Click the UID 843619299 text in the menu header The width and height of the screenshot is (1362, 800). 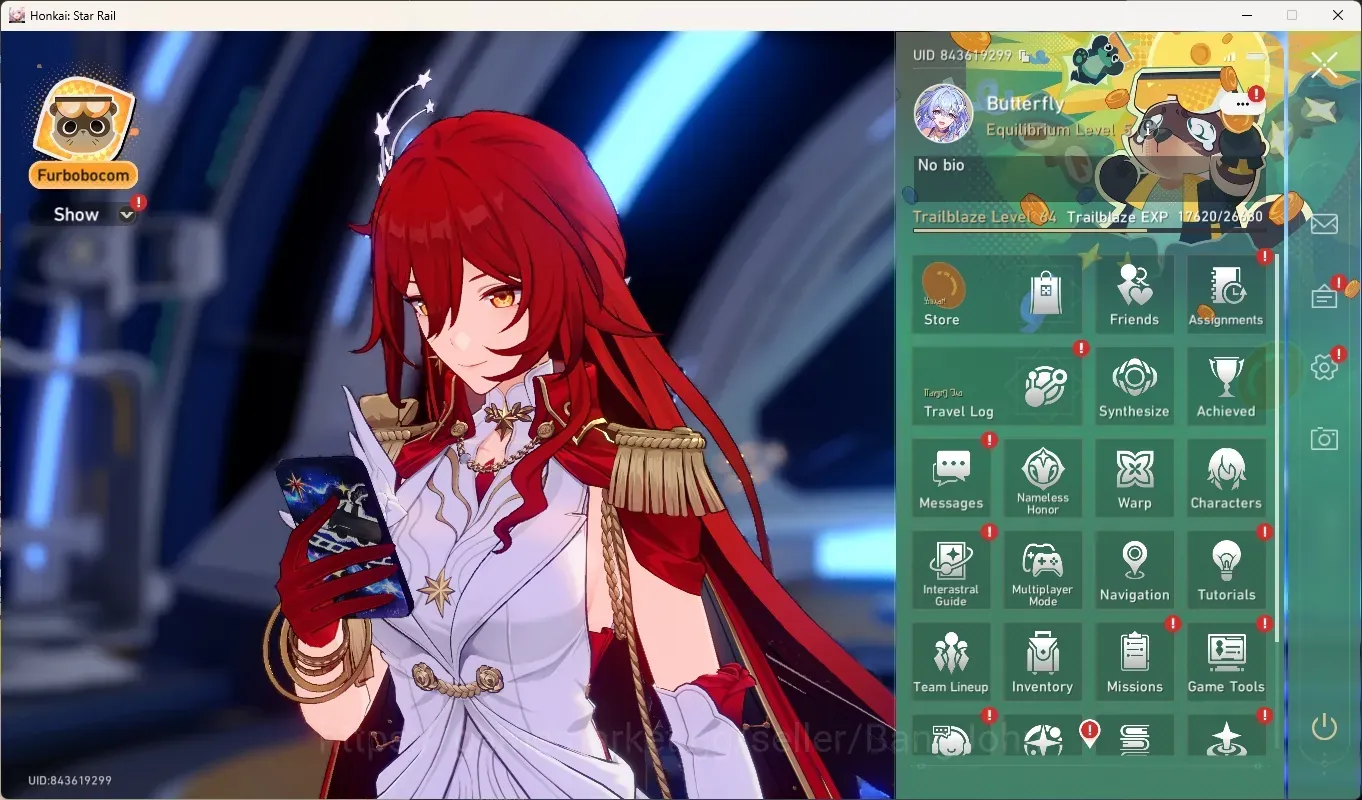(x=962, y=56)
